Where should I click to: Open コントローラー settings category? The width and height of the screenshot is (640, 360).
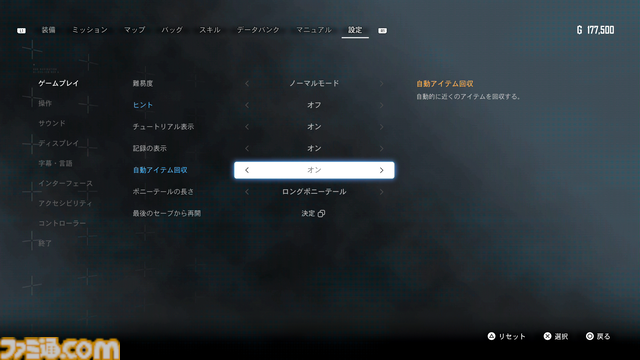point(62,223)
